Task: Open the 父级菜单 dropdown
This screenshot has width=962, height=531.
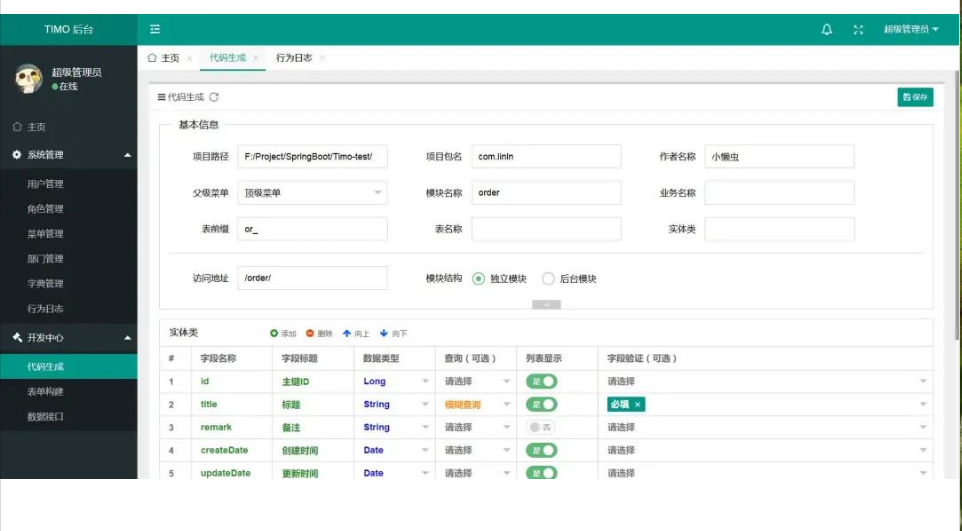Action: [312, 193]
